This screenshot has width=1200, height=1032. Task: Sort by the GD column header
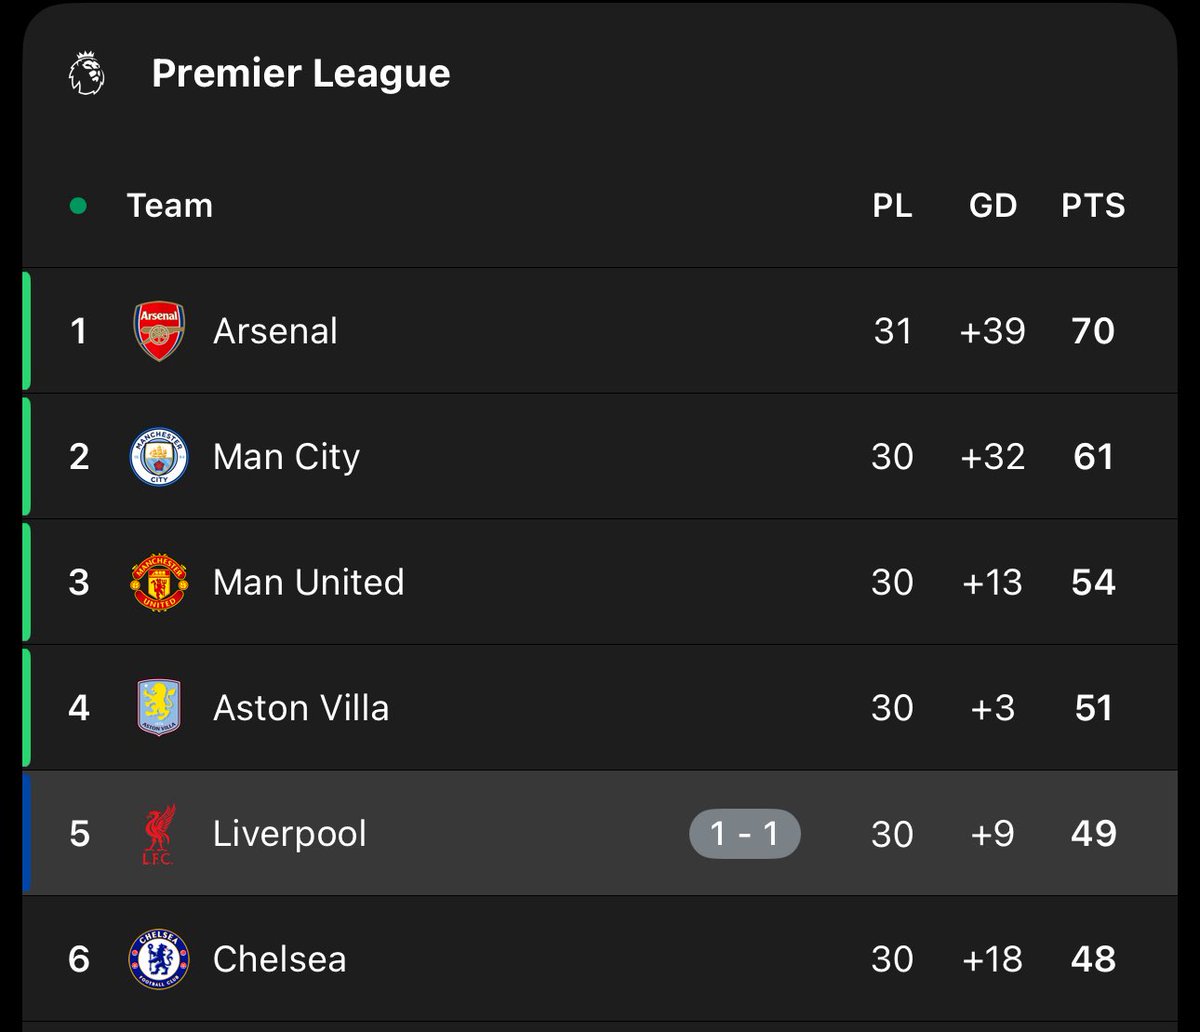pyautogui.click(x=992, y=206)
